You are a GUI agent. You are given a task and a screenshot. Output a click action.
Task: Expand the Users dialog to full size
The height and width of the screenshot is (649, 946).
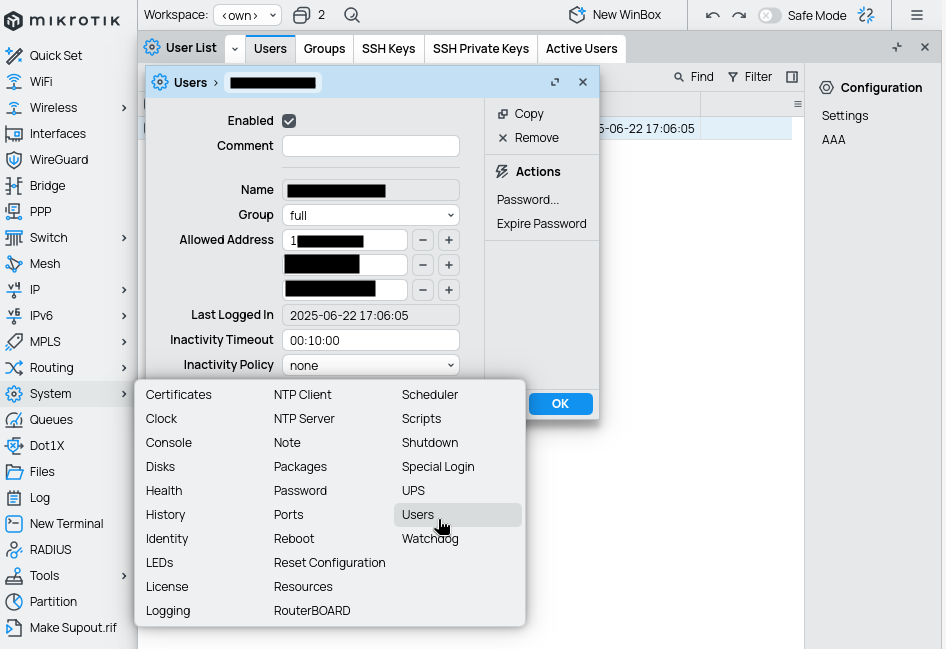(554, 82)
